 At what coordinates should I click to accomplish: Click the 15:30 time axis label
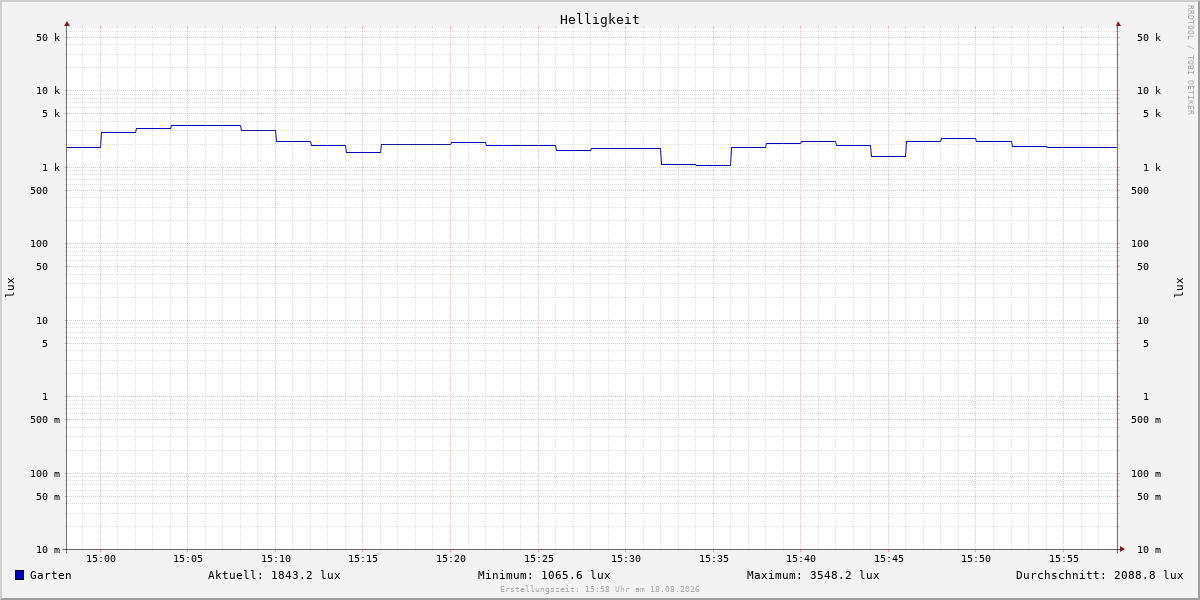(x=626, y=559)
